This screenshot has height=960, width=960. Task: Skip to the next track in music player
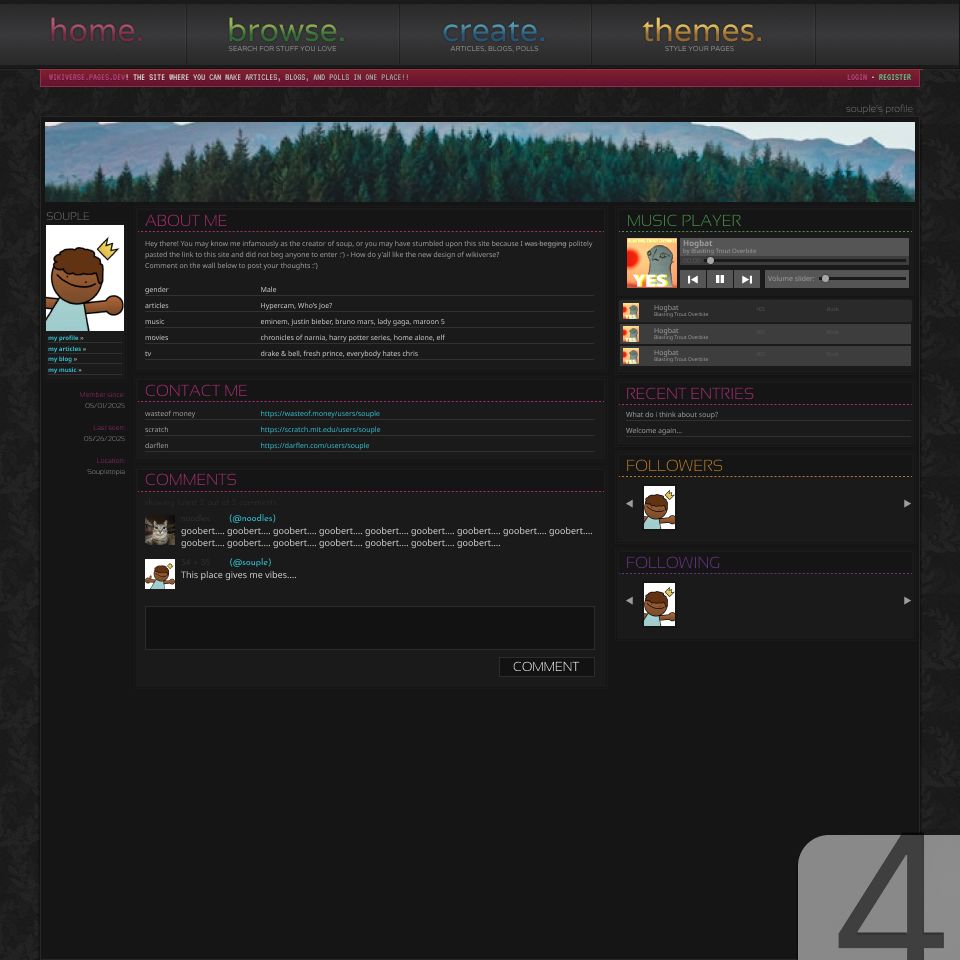point(747,279)
